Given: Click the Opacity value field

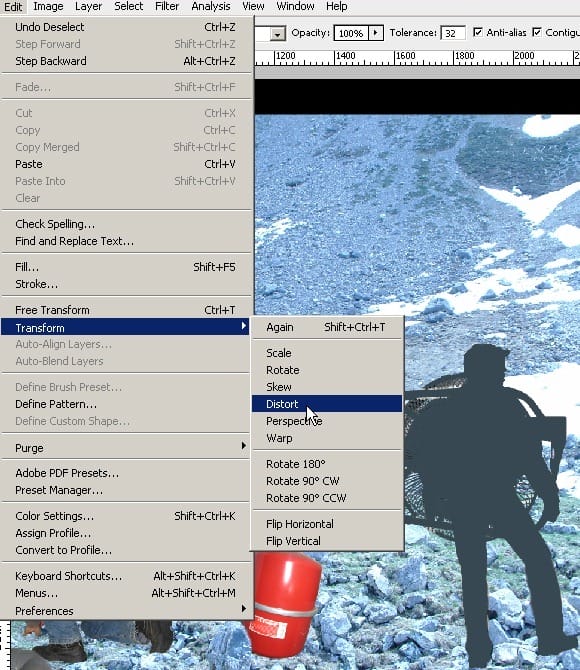Looking at the screenshot, I should [x=351, y=33].
